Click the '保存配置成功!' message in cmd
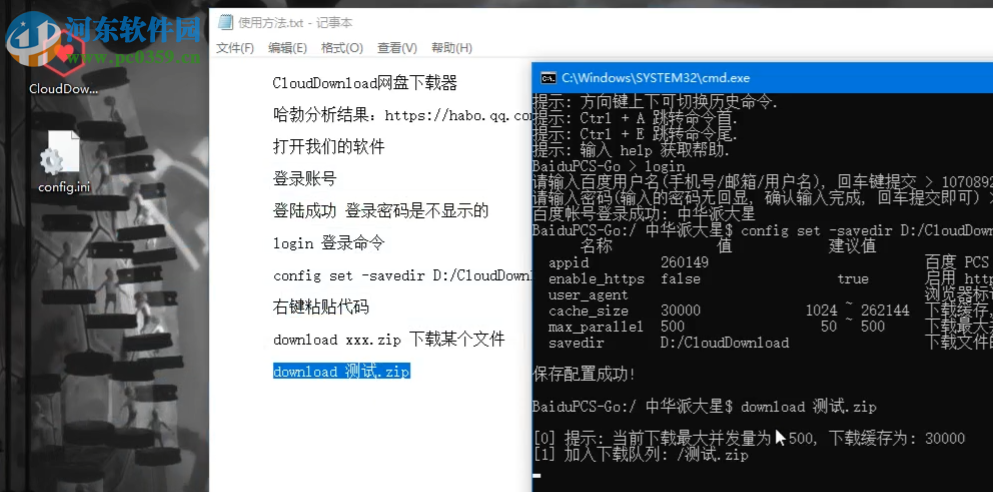The image size is (993, 492). pos(583,375)
